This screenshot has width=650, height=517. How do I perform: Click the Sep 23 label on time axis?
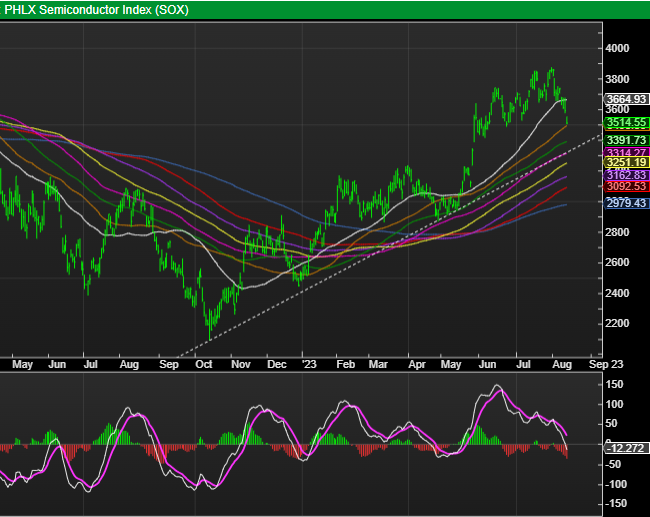606,364
